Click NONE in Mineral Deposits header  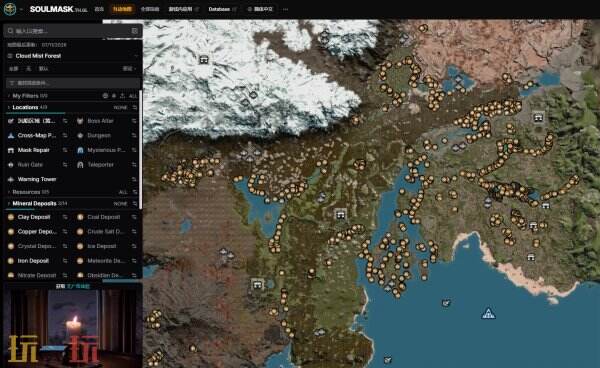(x=120, y=204)
